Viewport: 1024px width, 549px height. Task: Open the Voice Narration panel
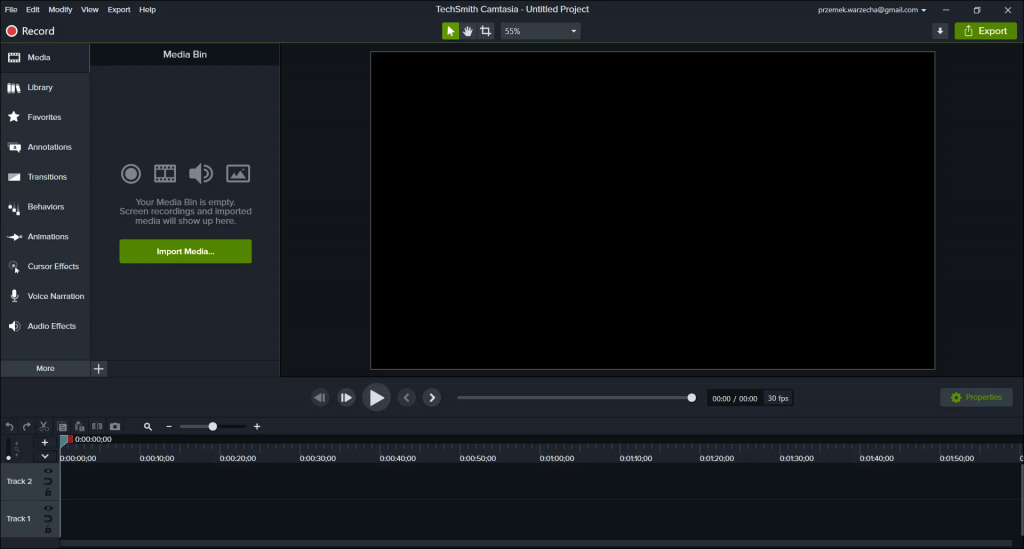tap(45, 297)
